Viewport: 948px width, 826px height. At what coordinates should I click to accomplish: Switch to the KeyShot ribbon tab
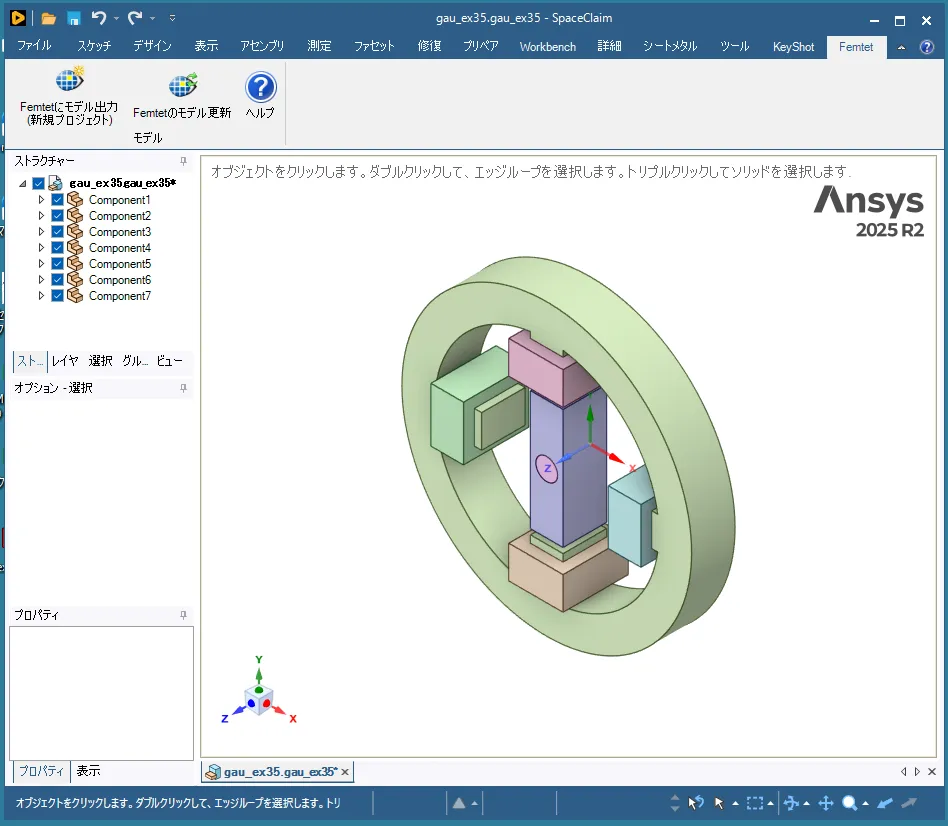793,47
